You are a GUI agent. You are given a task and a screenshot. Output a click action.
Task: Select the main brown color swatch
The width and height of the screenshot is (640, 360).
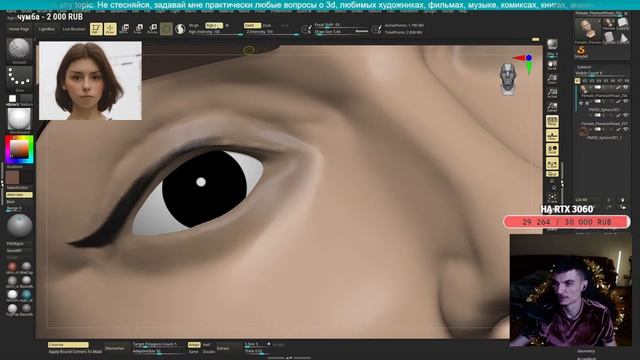[12, 178]
